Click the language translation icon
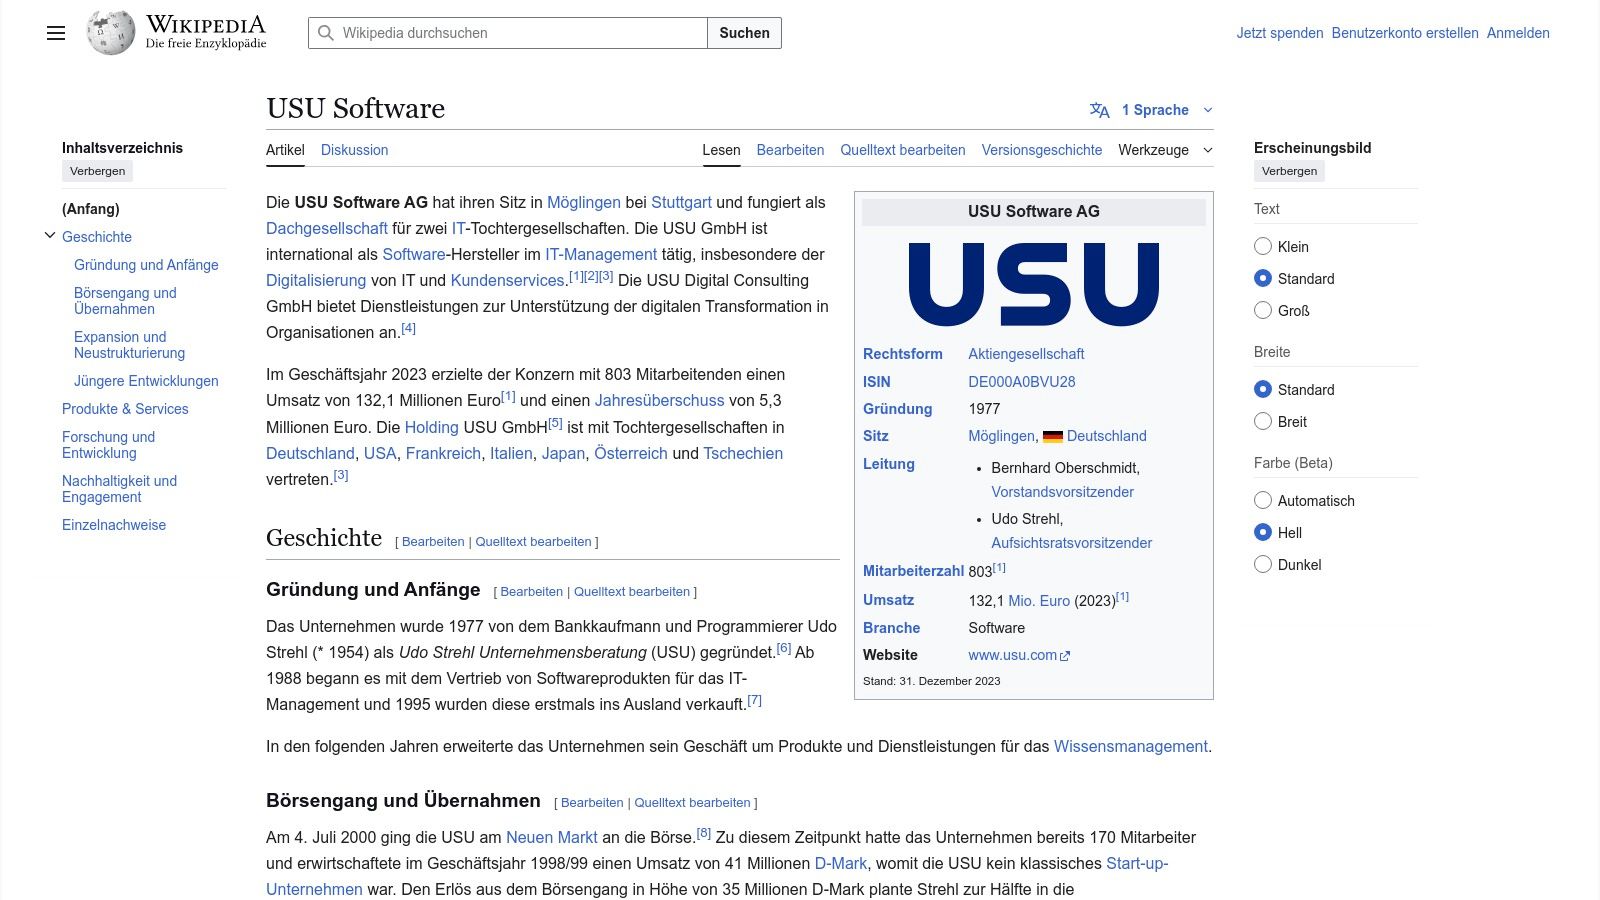Viewport: 1600px width, 900px height. [x=1100, y=110]
